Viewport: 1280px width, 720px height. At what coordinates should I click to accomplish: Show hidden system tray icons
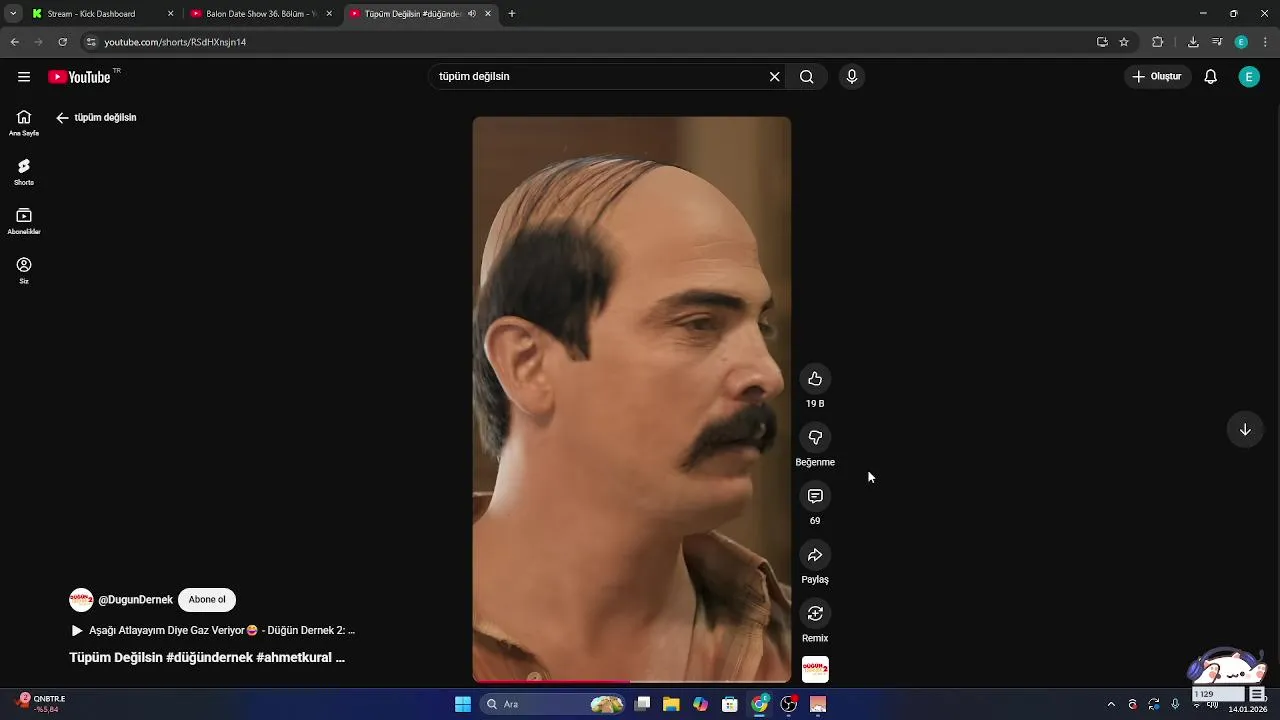coord(1111,704)
